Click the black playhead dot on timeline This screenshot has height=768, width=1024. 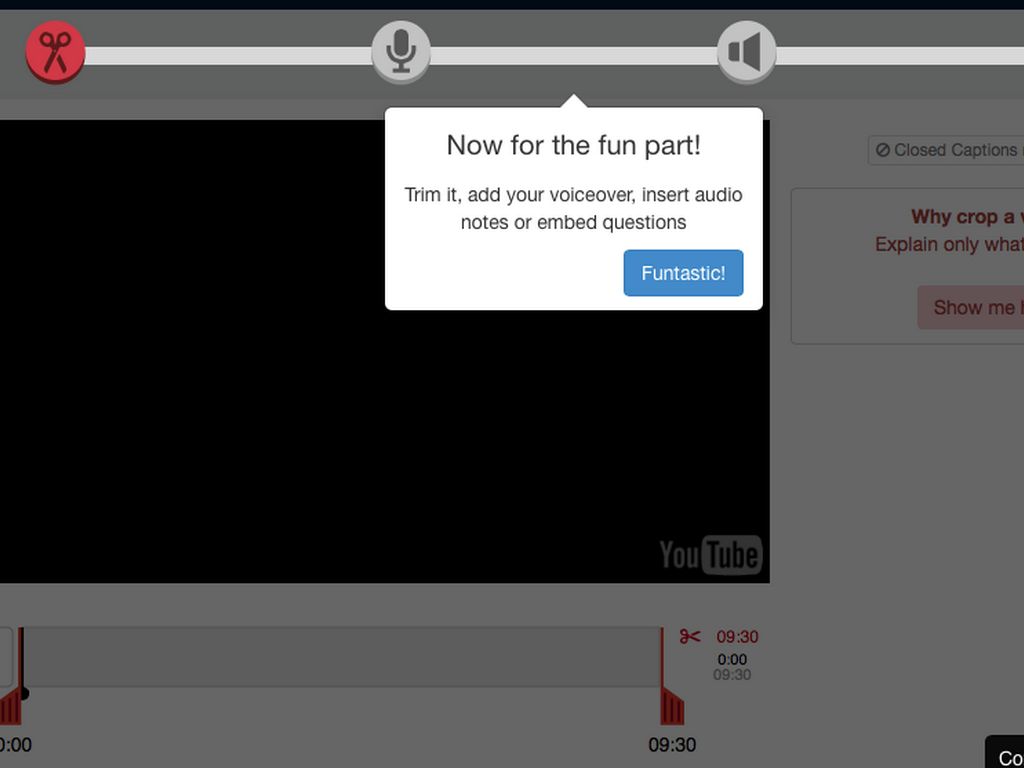[x=24, y=693]
